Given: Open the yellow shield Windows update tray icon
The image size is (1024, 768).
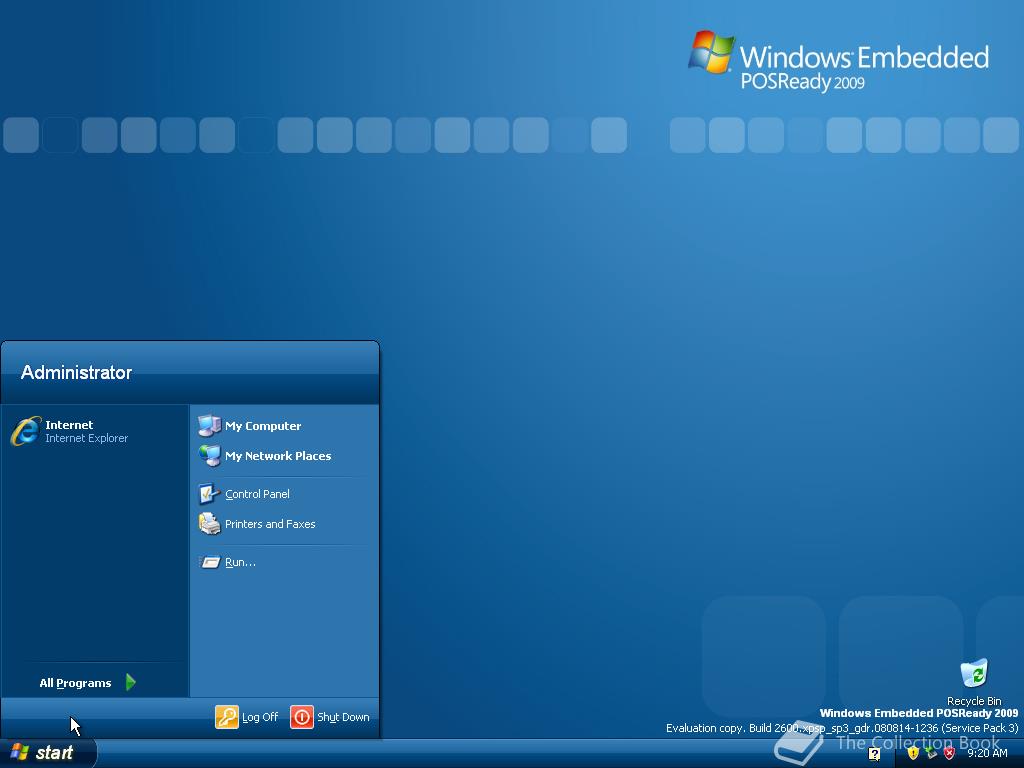Looking at the screenshot, I should (913, 753).
